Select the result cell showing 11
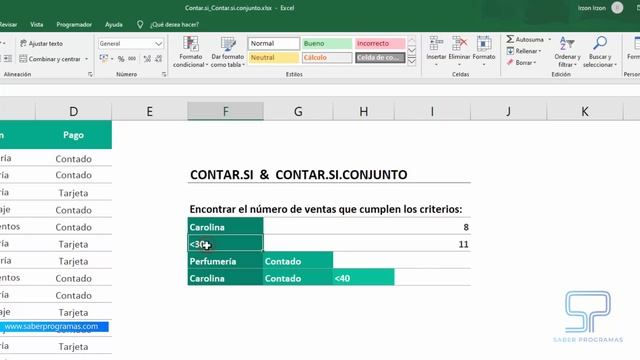 point(432,244)
